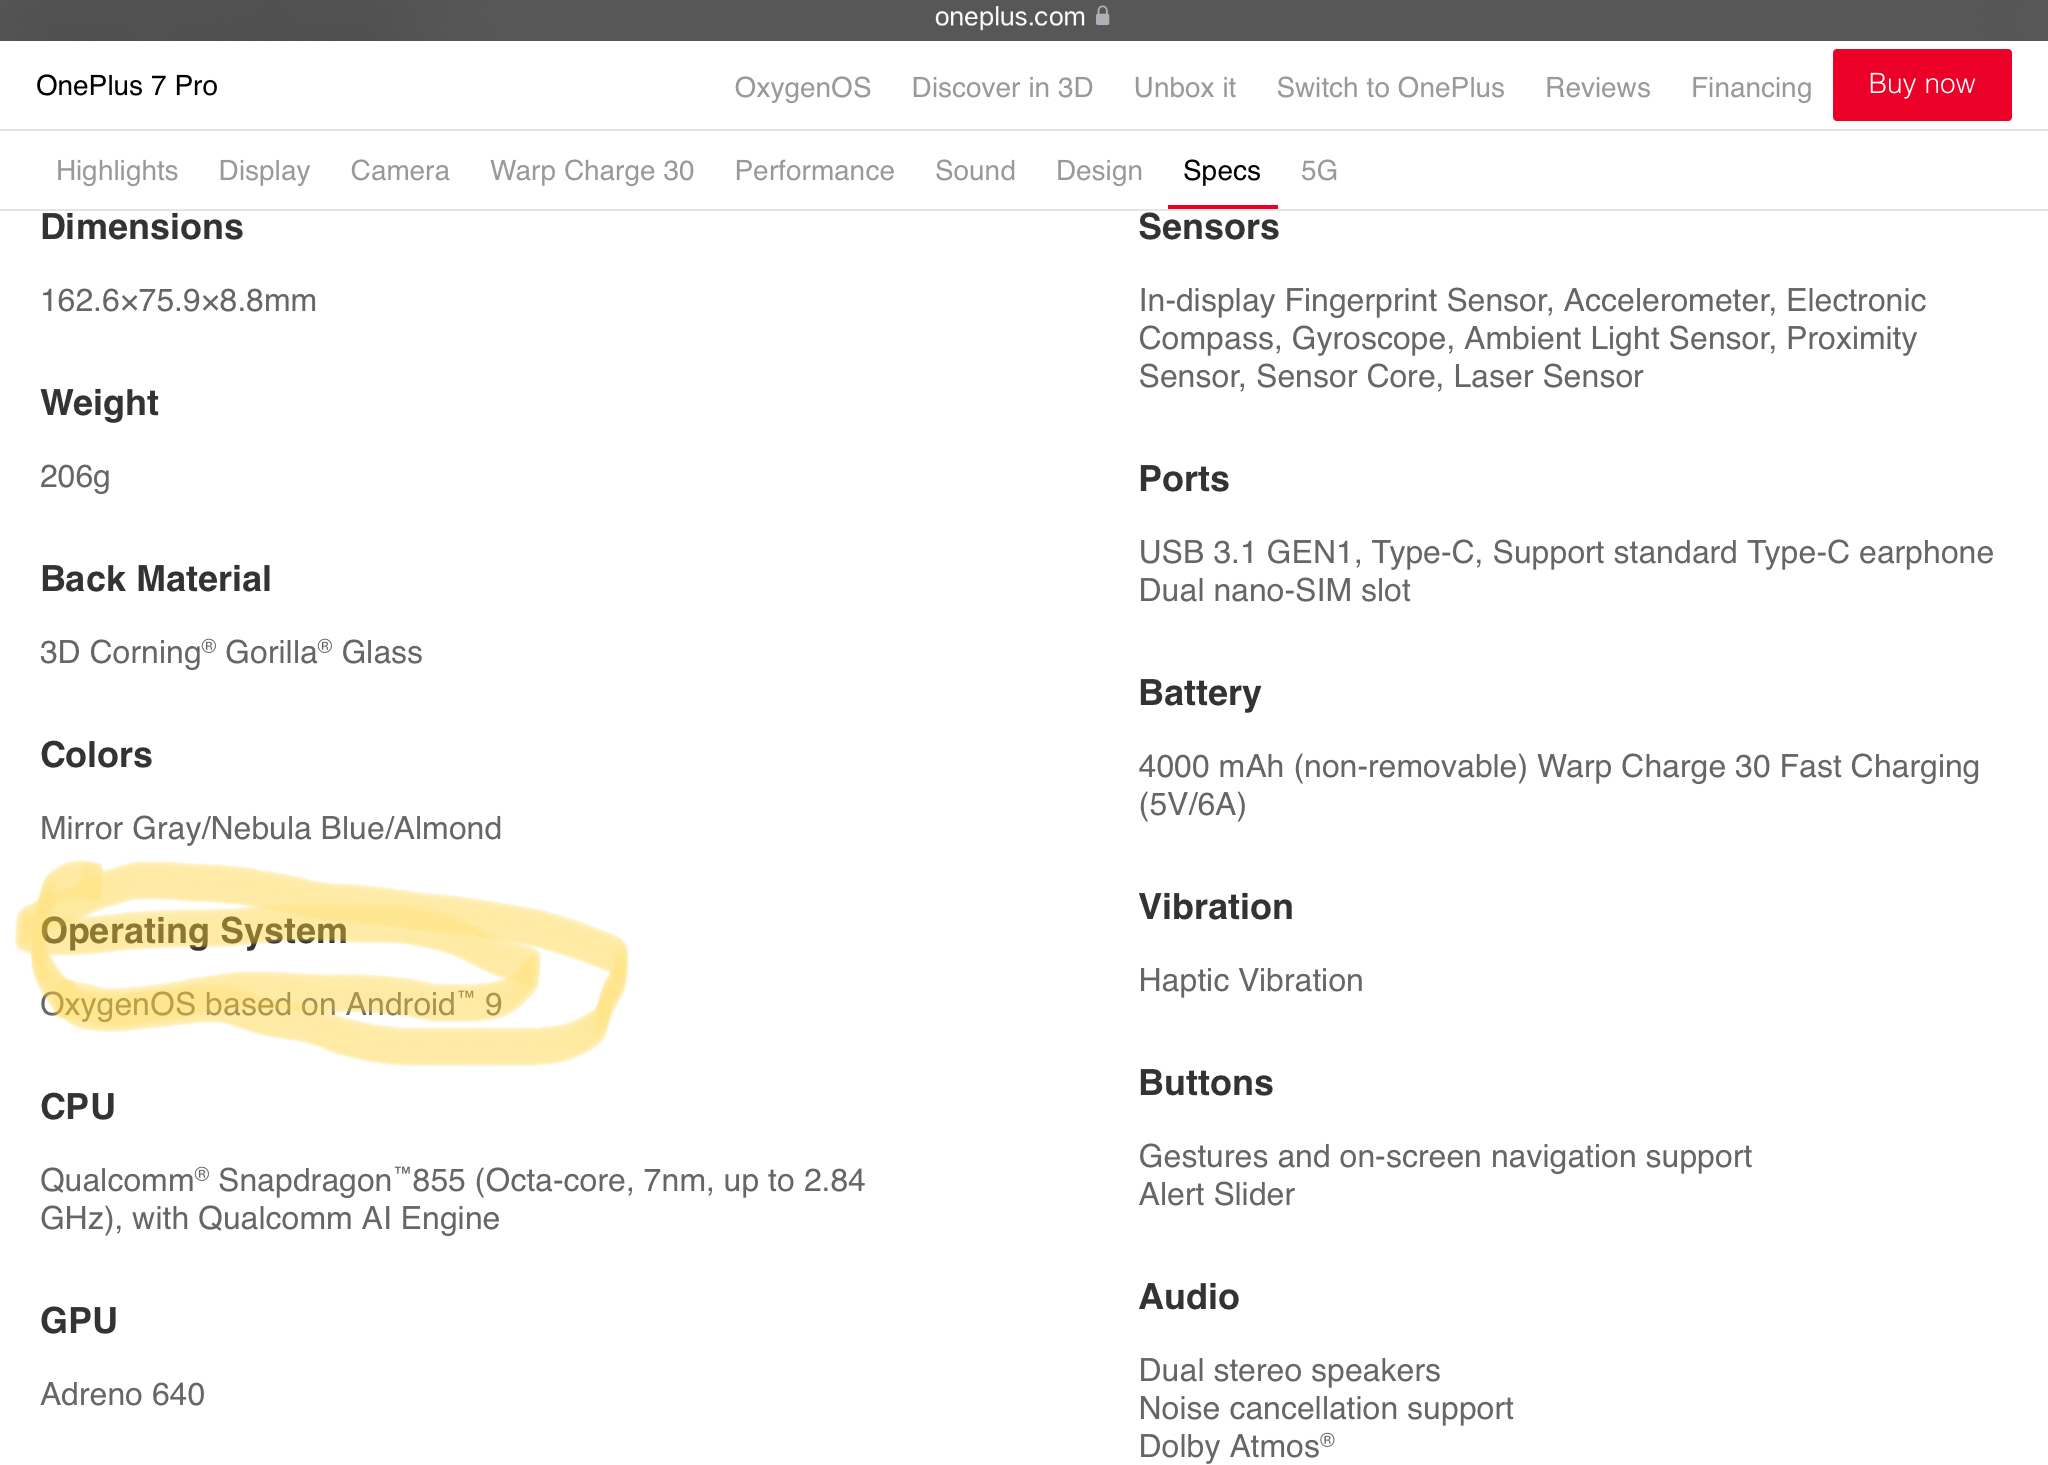Click the highlighted Operating System heading

tap(194, 930)
